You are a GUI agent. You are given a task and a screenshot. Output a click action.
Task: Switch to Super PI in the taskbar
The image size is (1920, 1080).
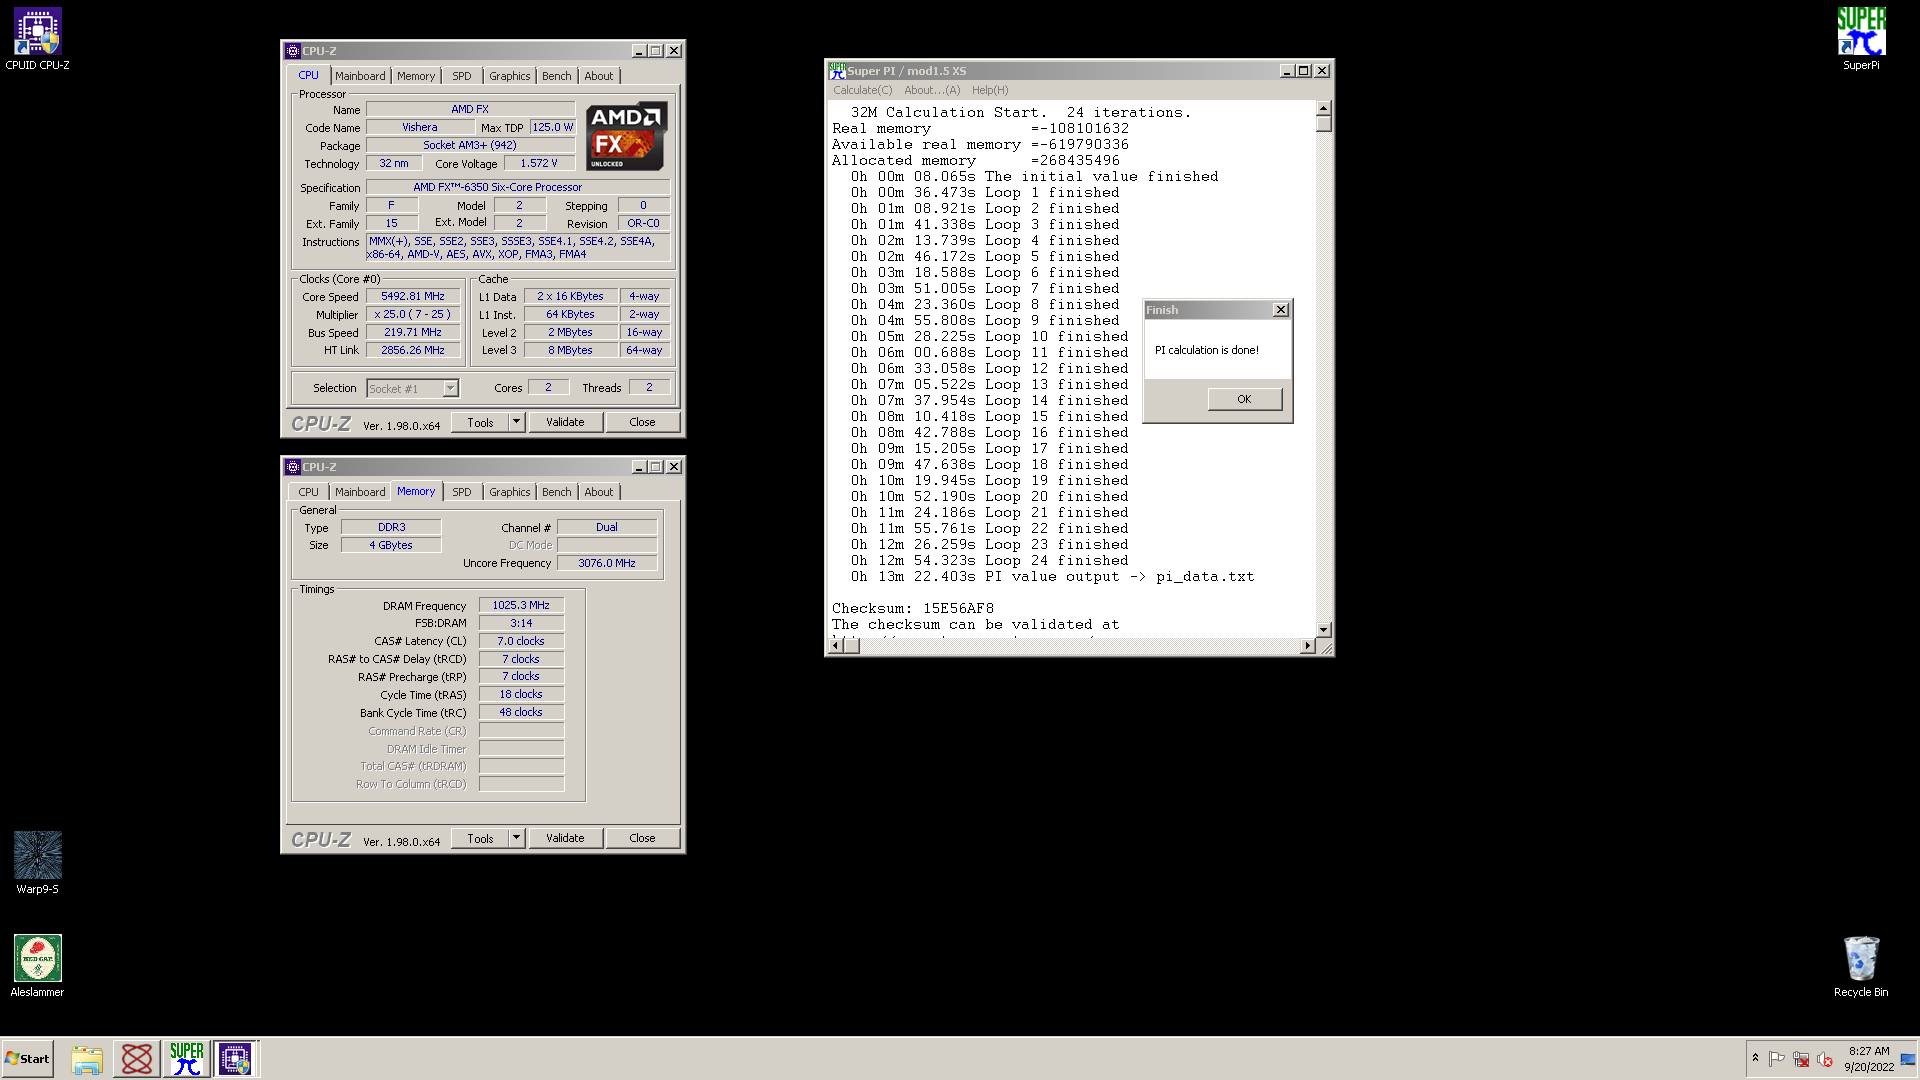tap(187, 1059)
